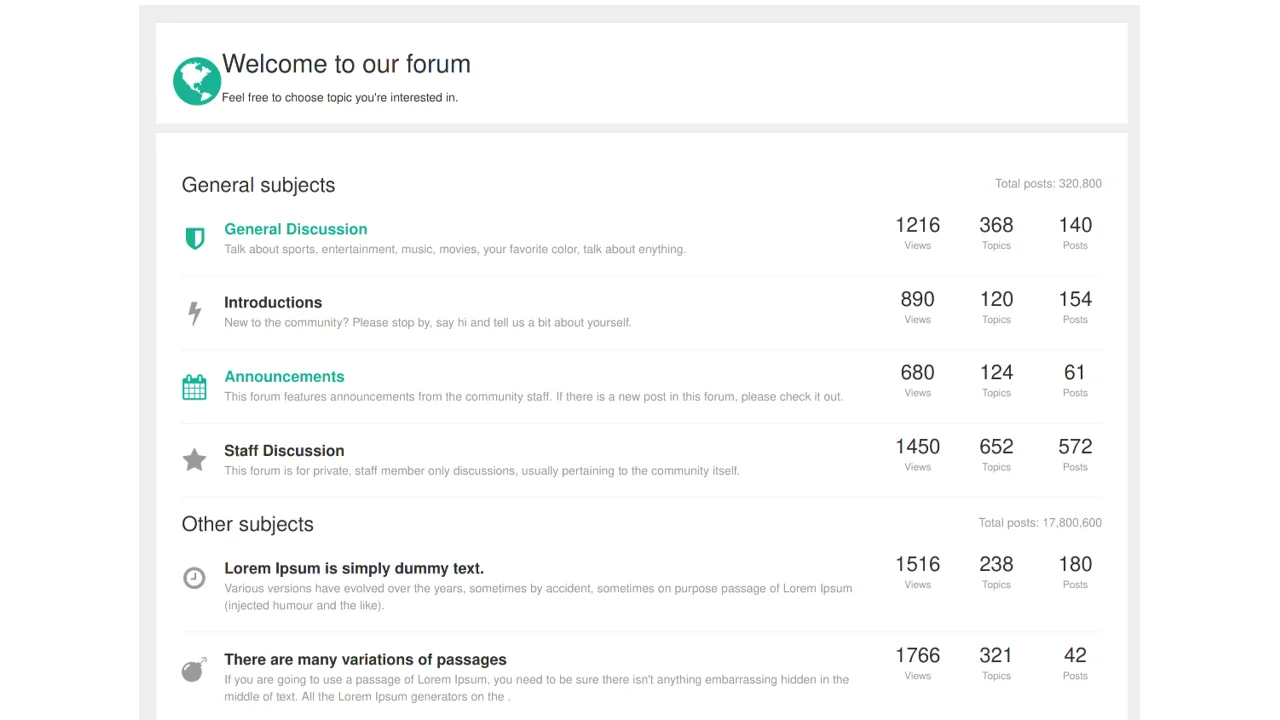1280x720 pixels.
Task: Open the General Discussion forum
Action: coord(296,229)
